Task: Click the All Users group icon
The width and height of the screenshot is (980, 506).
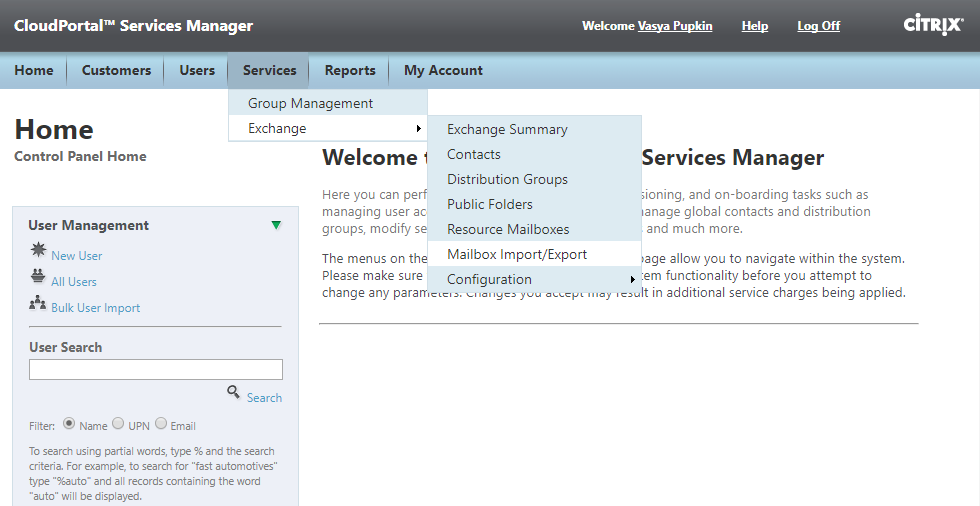Action: (38, 277)
